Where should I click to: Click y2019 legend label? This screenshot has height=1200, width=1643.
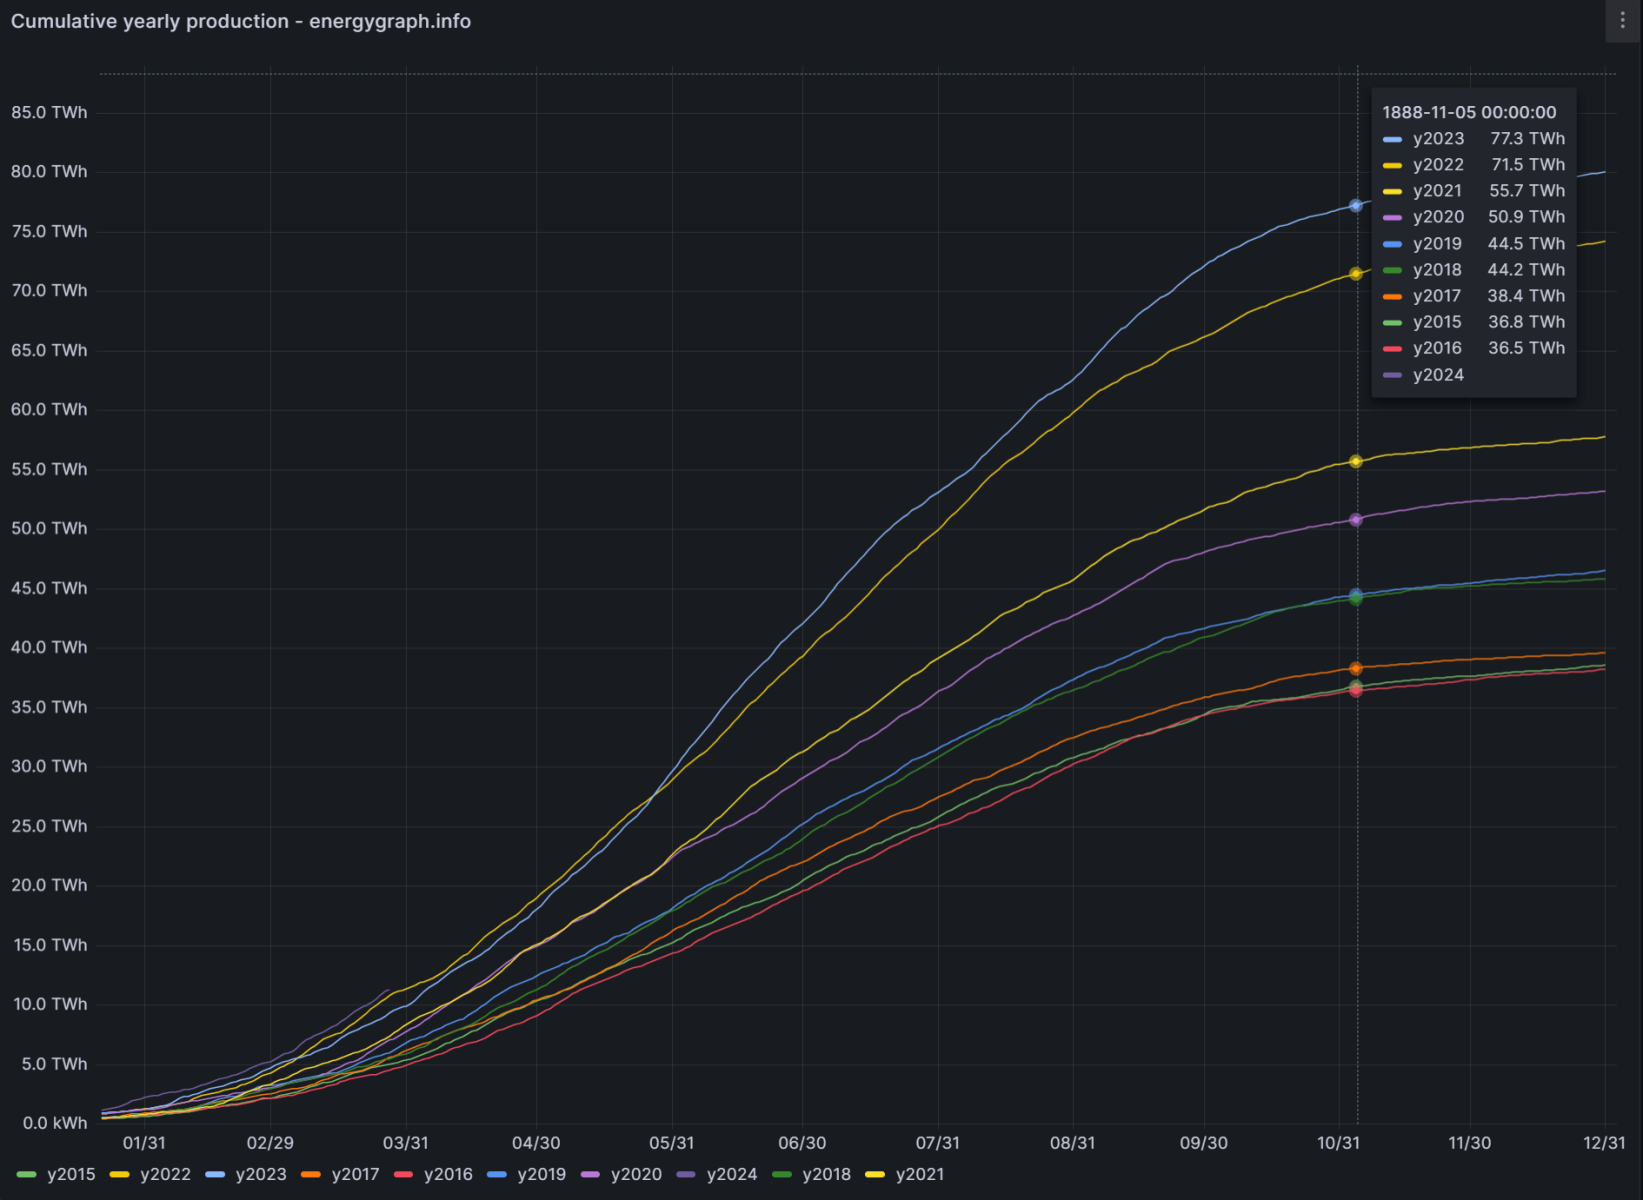(x=541, y=1174)
